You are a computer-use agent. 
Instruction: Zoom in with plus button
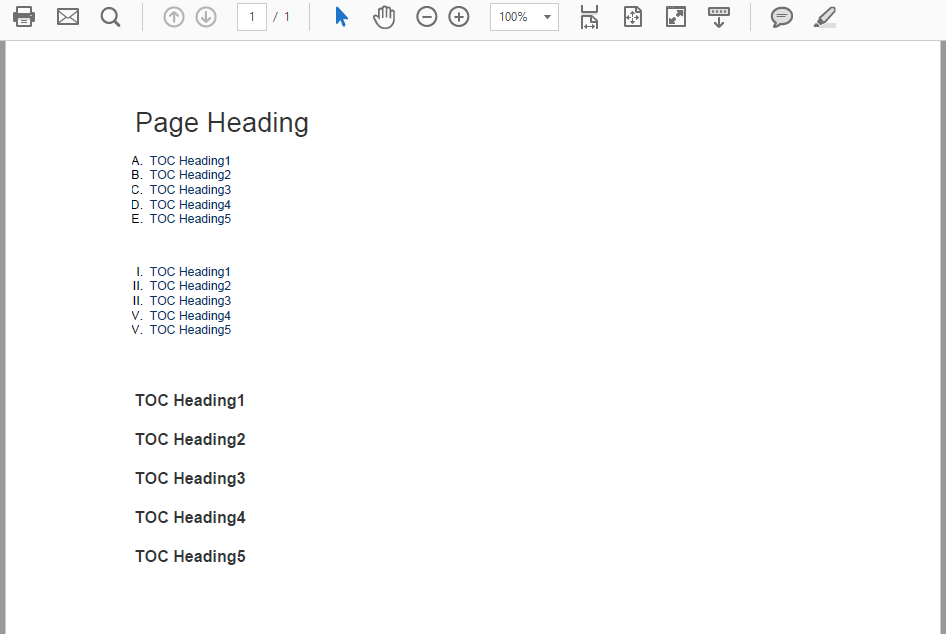pyautogui.click(x=459, y=17)
